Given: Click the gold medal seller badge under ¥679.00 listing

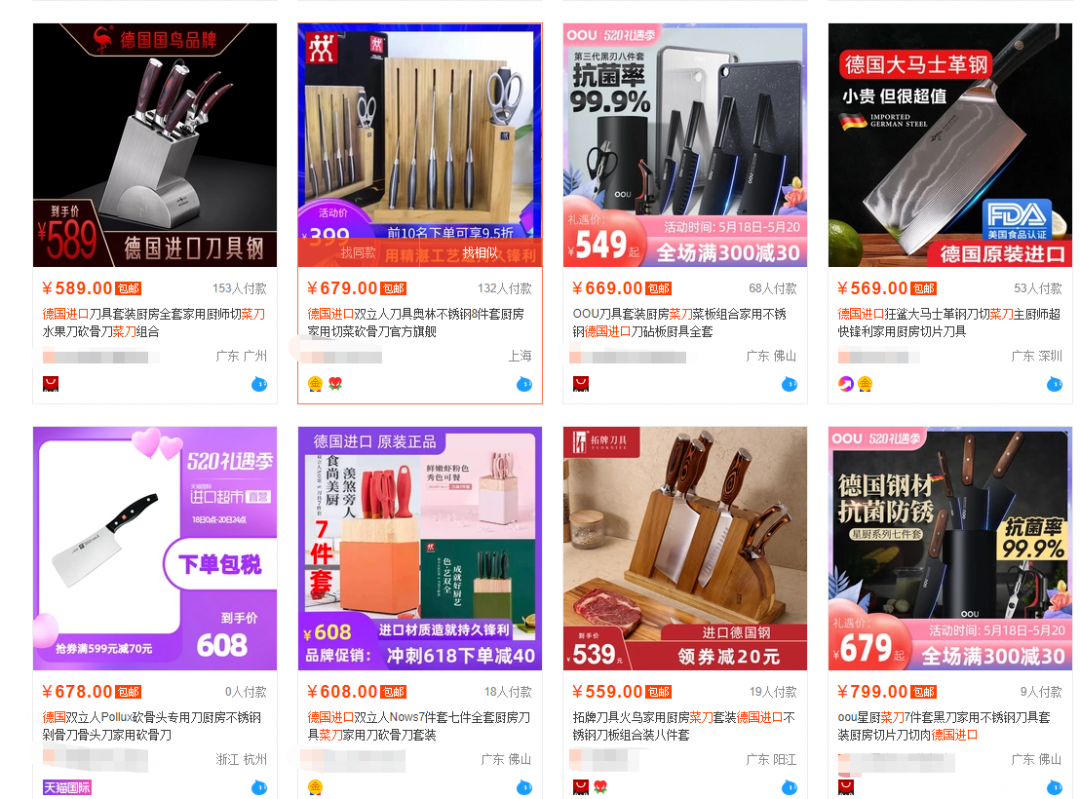Looking at the screenshot, I should pos(315,384).
